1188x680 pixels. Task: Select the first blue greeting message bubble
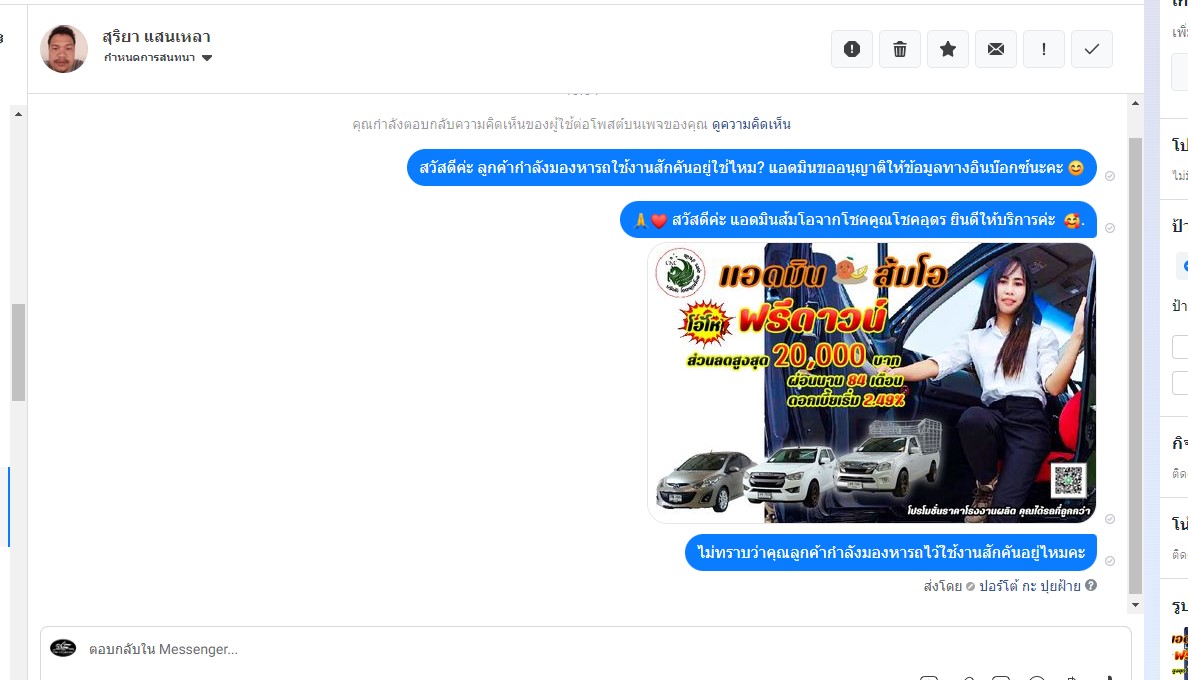pyautogui.click(x=752, y=167)
